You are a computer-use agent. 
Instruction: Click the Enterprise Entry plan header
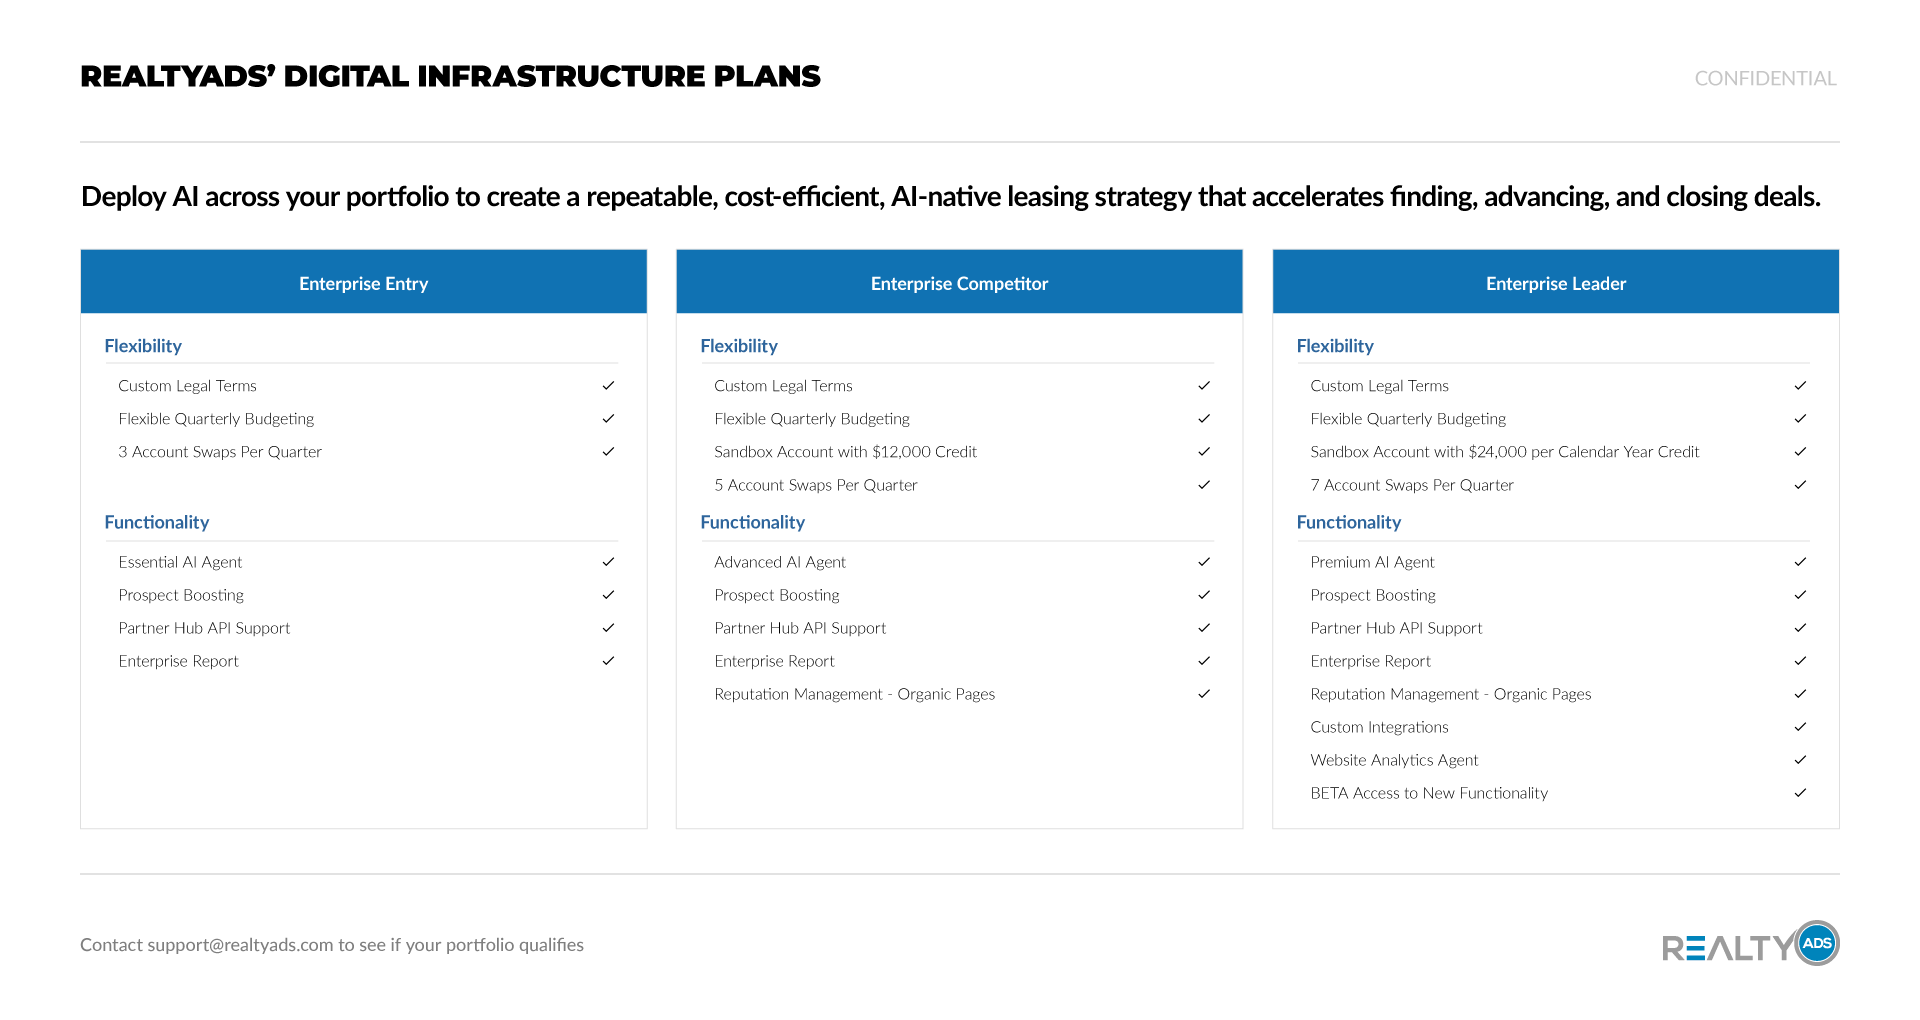[x=364, y=283]
